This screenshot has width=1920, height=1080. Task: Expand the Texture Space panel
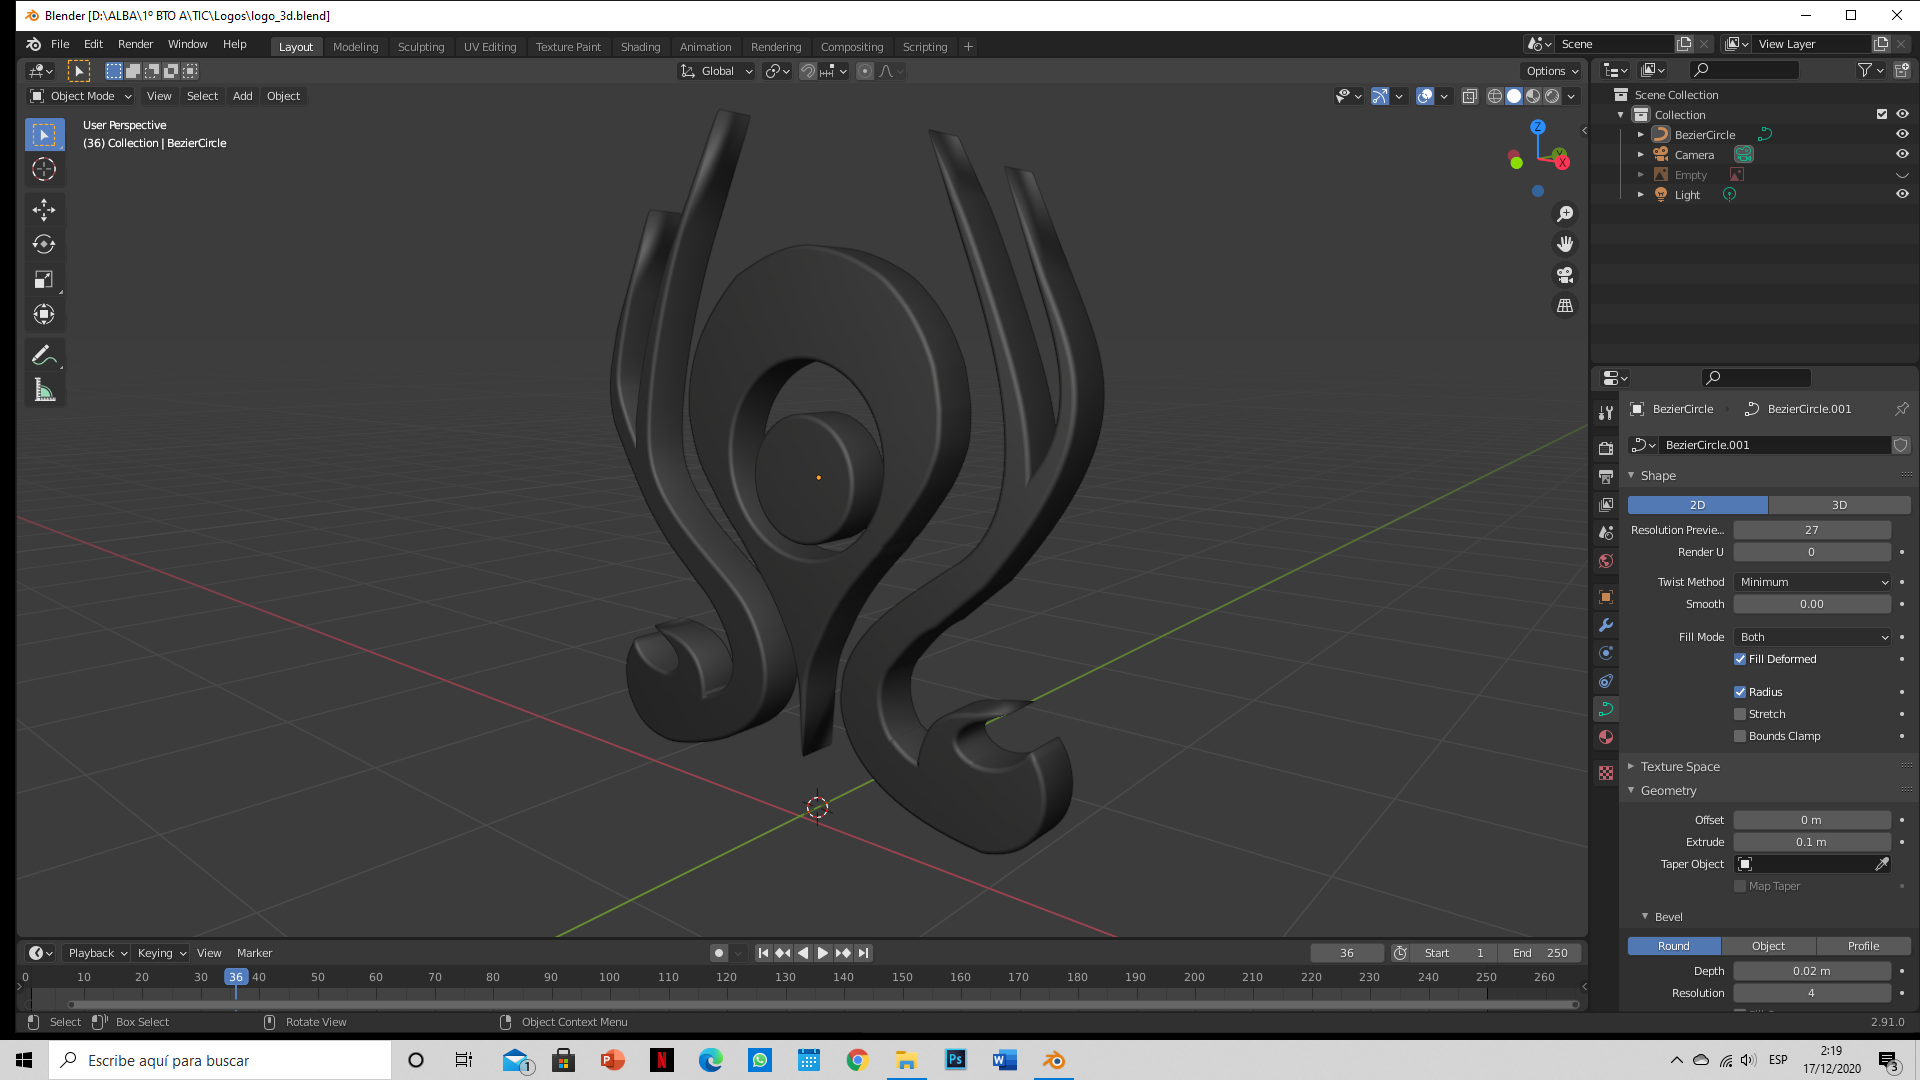(1680, 767)
